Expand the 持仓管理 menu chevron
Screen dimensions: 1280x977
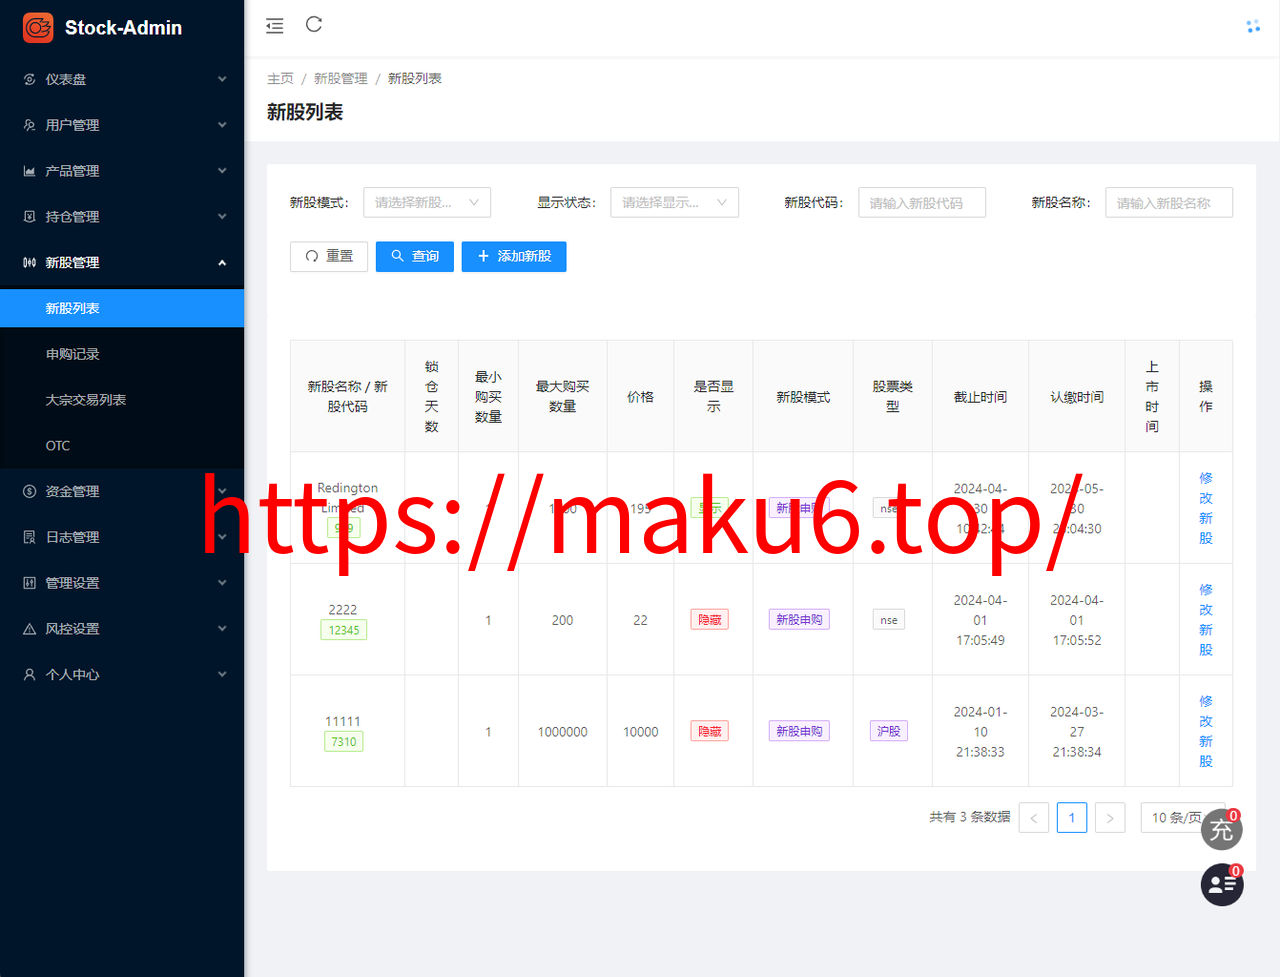222,216
